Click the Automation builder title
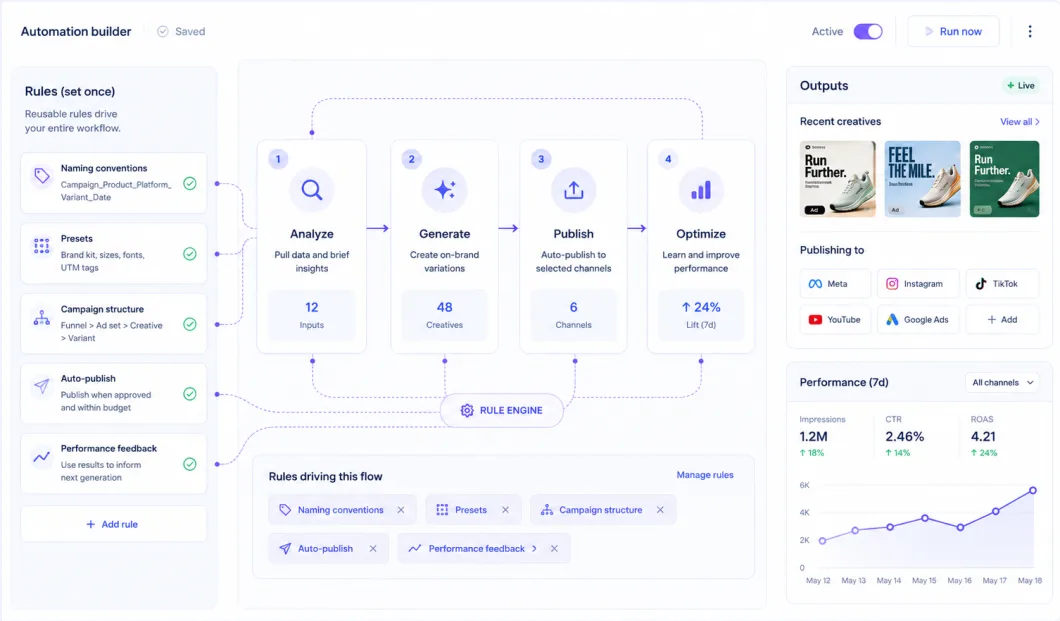This screenshot has height=621, width=1060. [x=76, y=31]
